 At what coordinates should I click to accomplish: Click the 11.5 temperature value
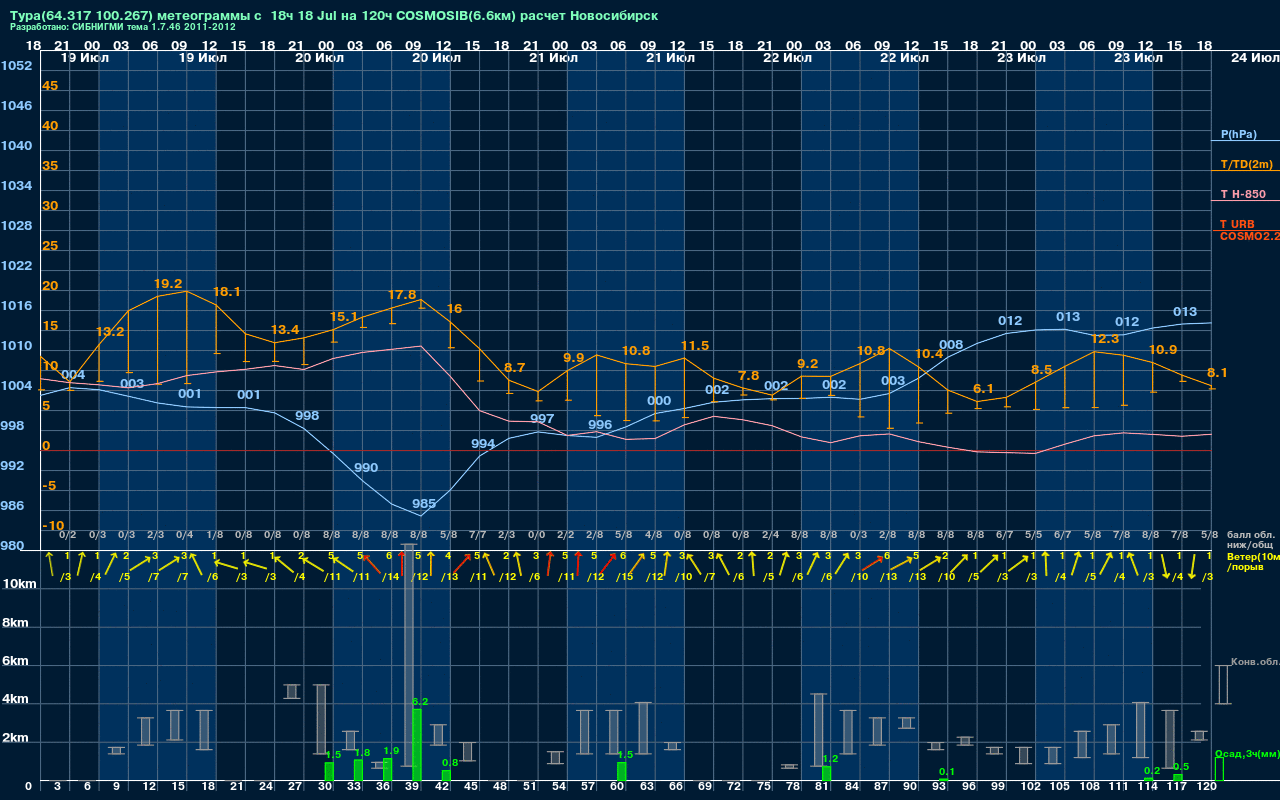pos(695,346)
